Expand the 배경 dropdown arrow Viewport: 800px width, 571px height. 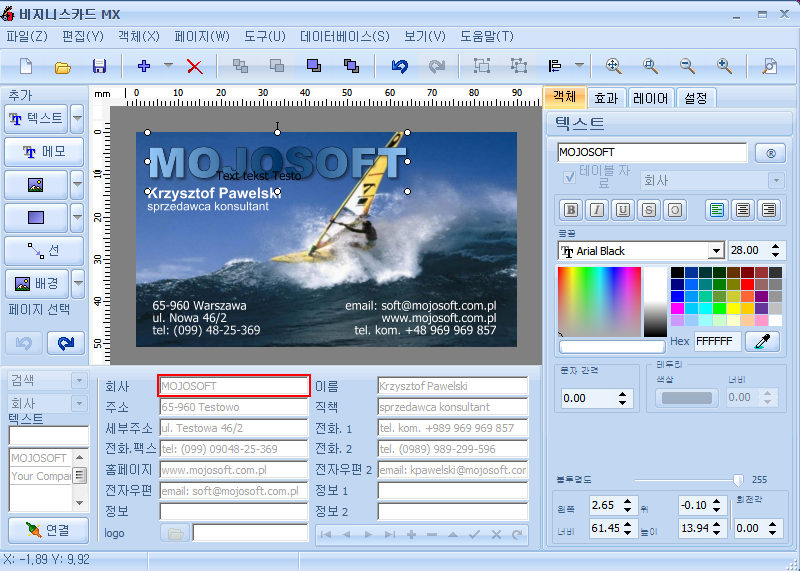click(x=78, y=284)
